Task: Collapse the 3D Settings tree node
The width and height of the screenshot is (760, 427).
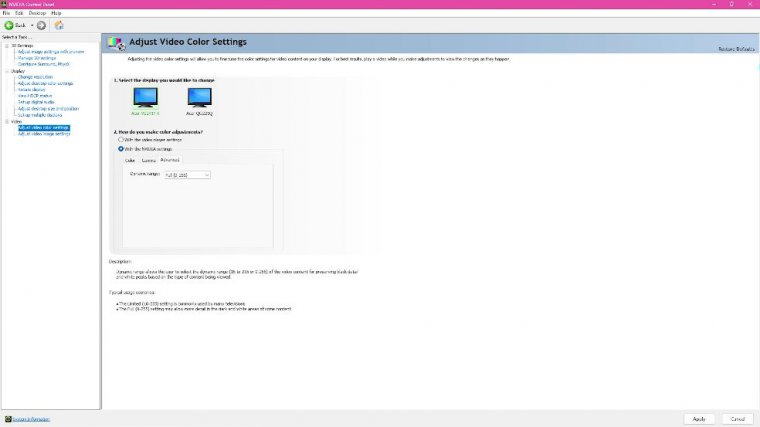Action: (5, 45)
